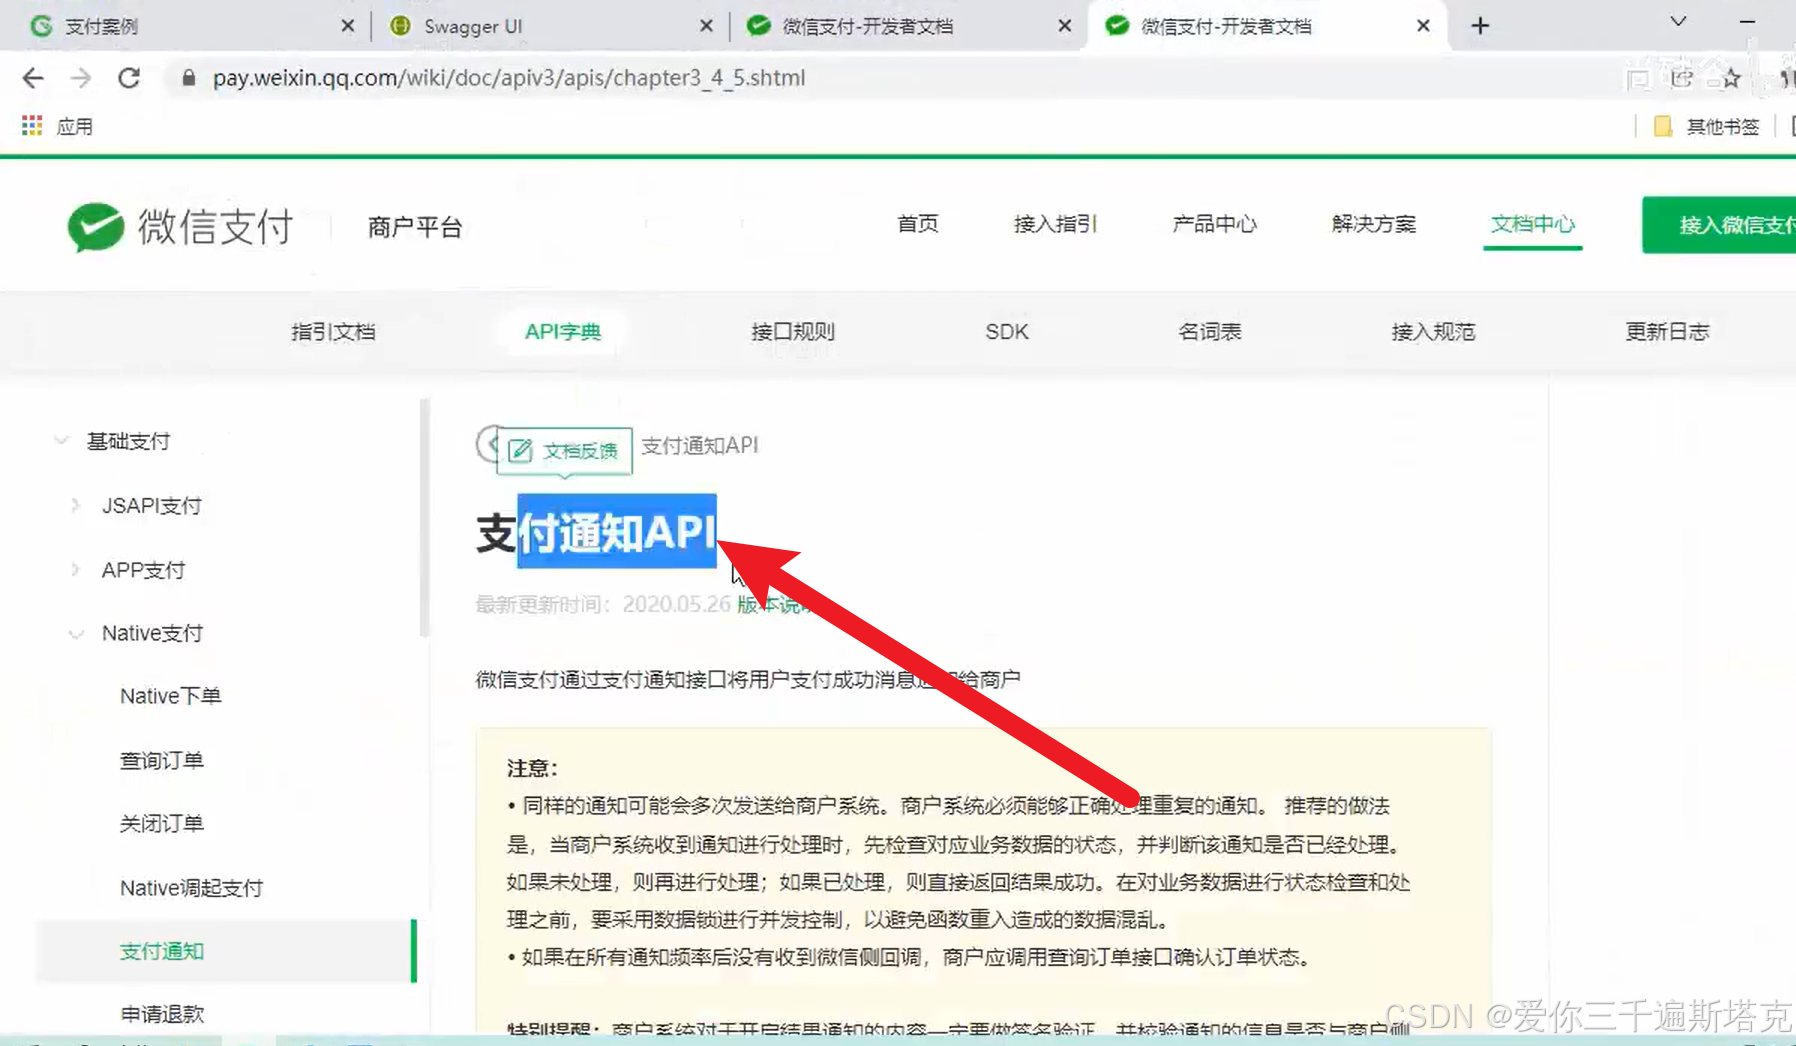Click the browser forward arrow
The height and width of the screenshot is (1046, 1796).
pyautogui.click(x=81, y=78)
